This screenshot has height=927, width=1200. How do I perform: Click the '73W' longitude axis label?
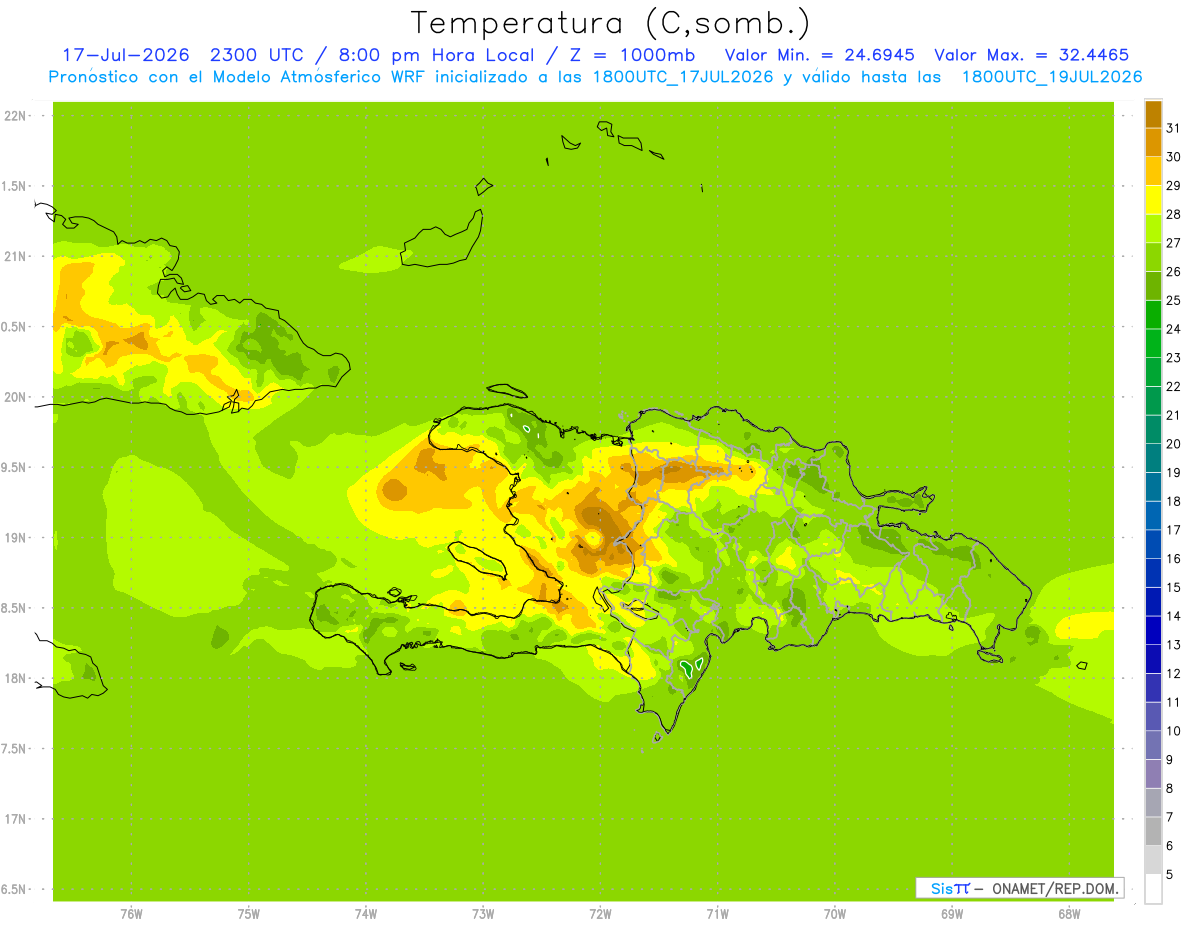(483, 914)
